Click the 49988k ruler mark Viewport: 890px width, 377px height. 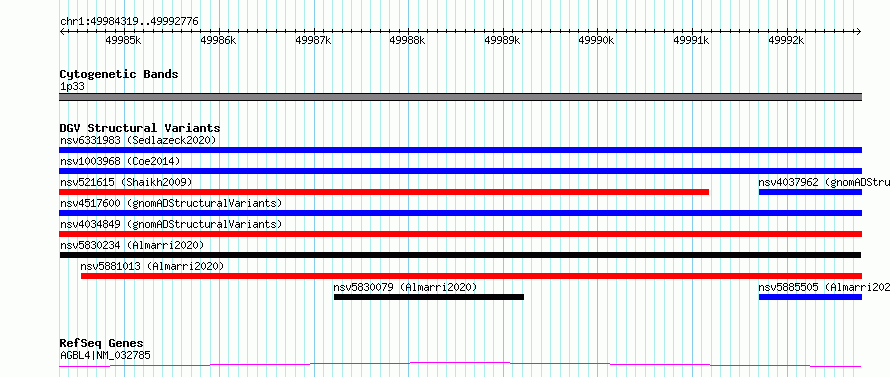408,41
